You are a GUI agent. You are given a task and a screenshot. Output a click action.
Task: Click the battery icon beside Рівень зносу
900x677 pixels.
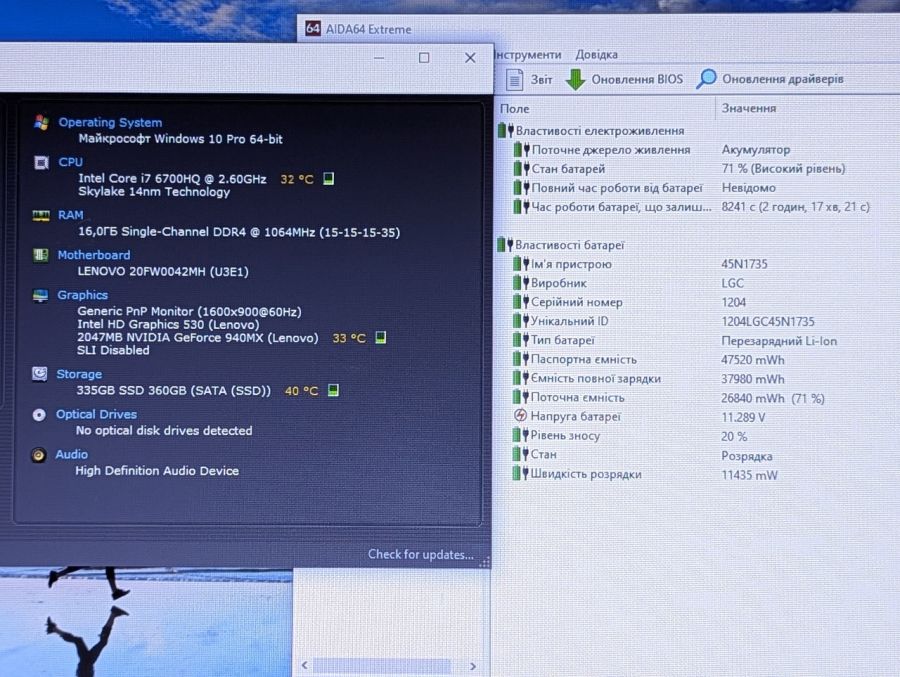coord(521,435)
